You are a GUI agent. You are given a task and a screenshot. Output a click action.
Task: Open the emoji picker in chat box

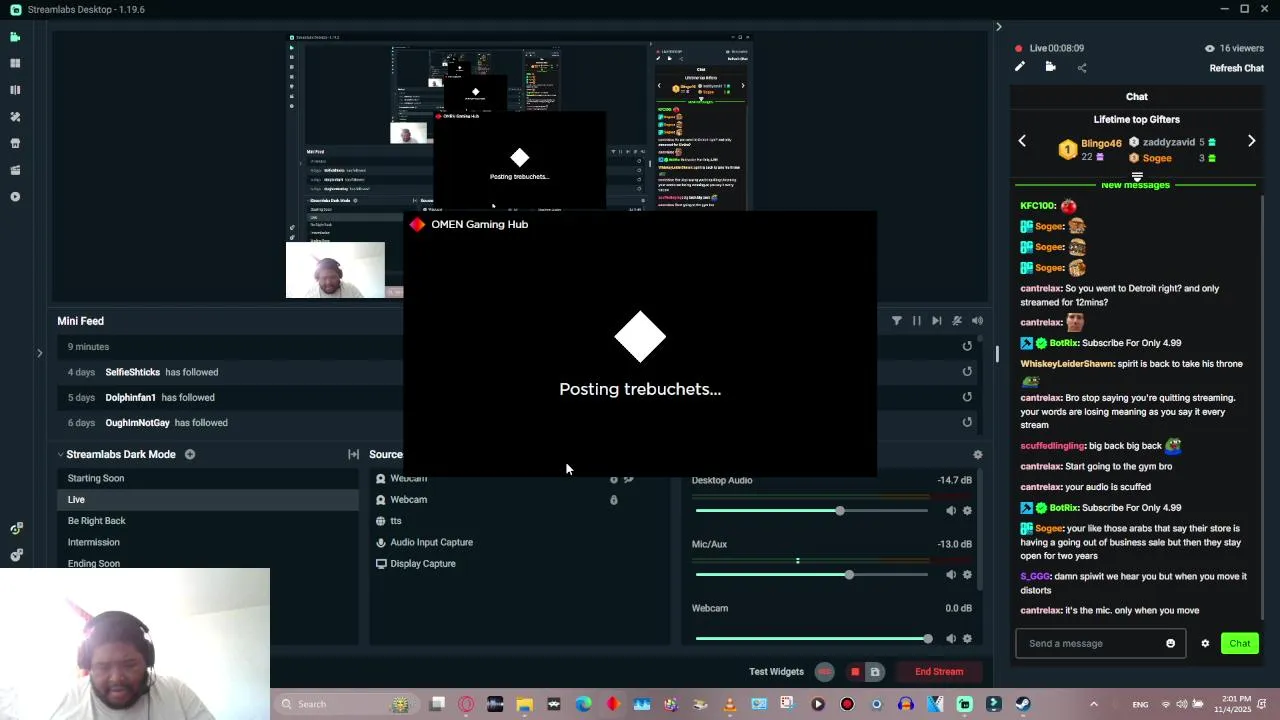coord(1171,644)
